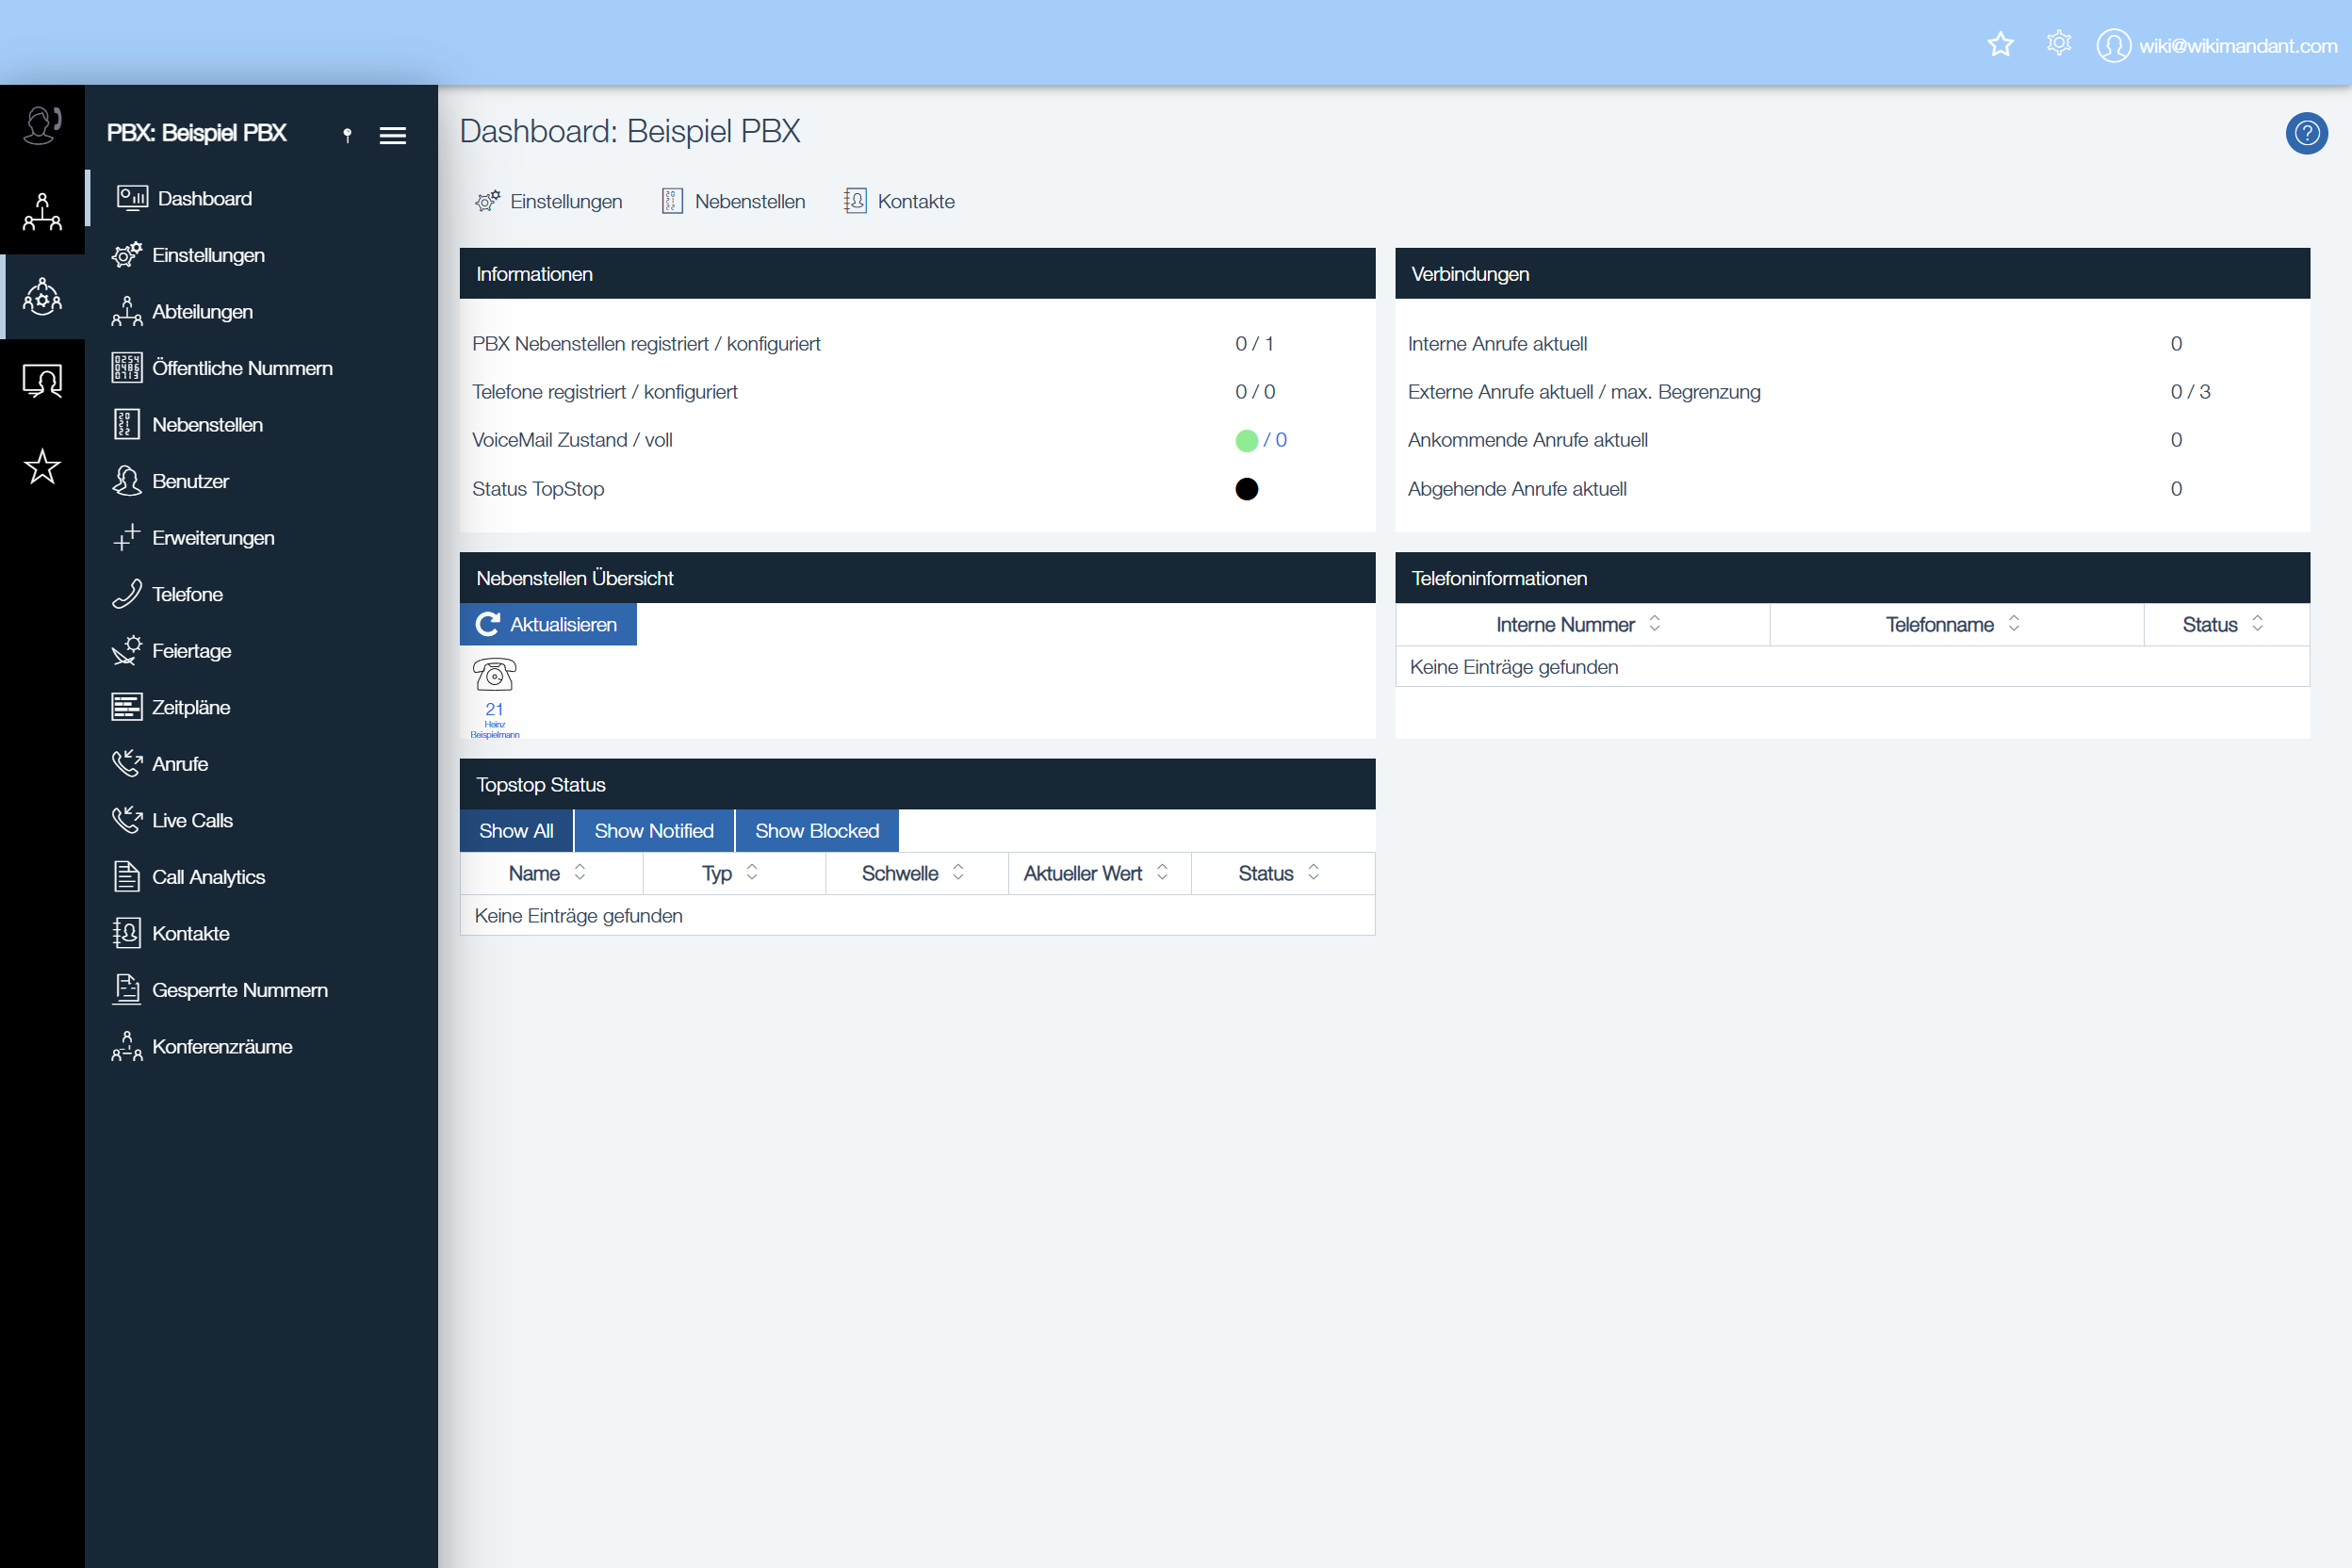Image resolution: width=2352 pixels, height=1568 pixels.
Task: Open Call Analytics in sidebar menu
Action: 208,877
